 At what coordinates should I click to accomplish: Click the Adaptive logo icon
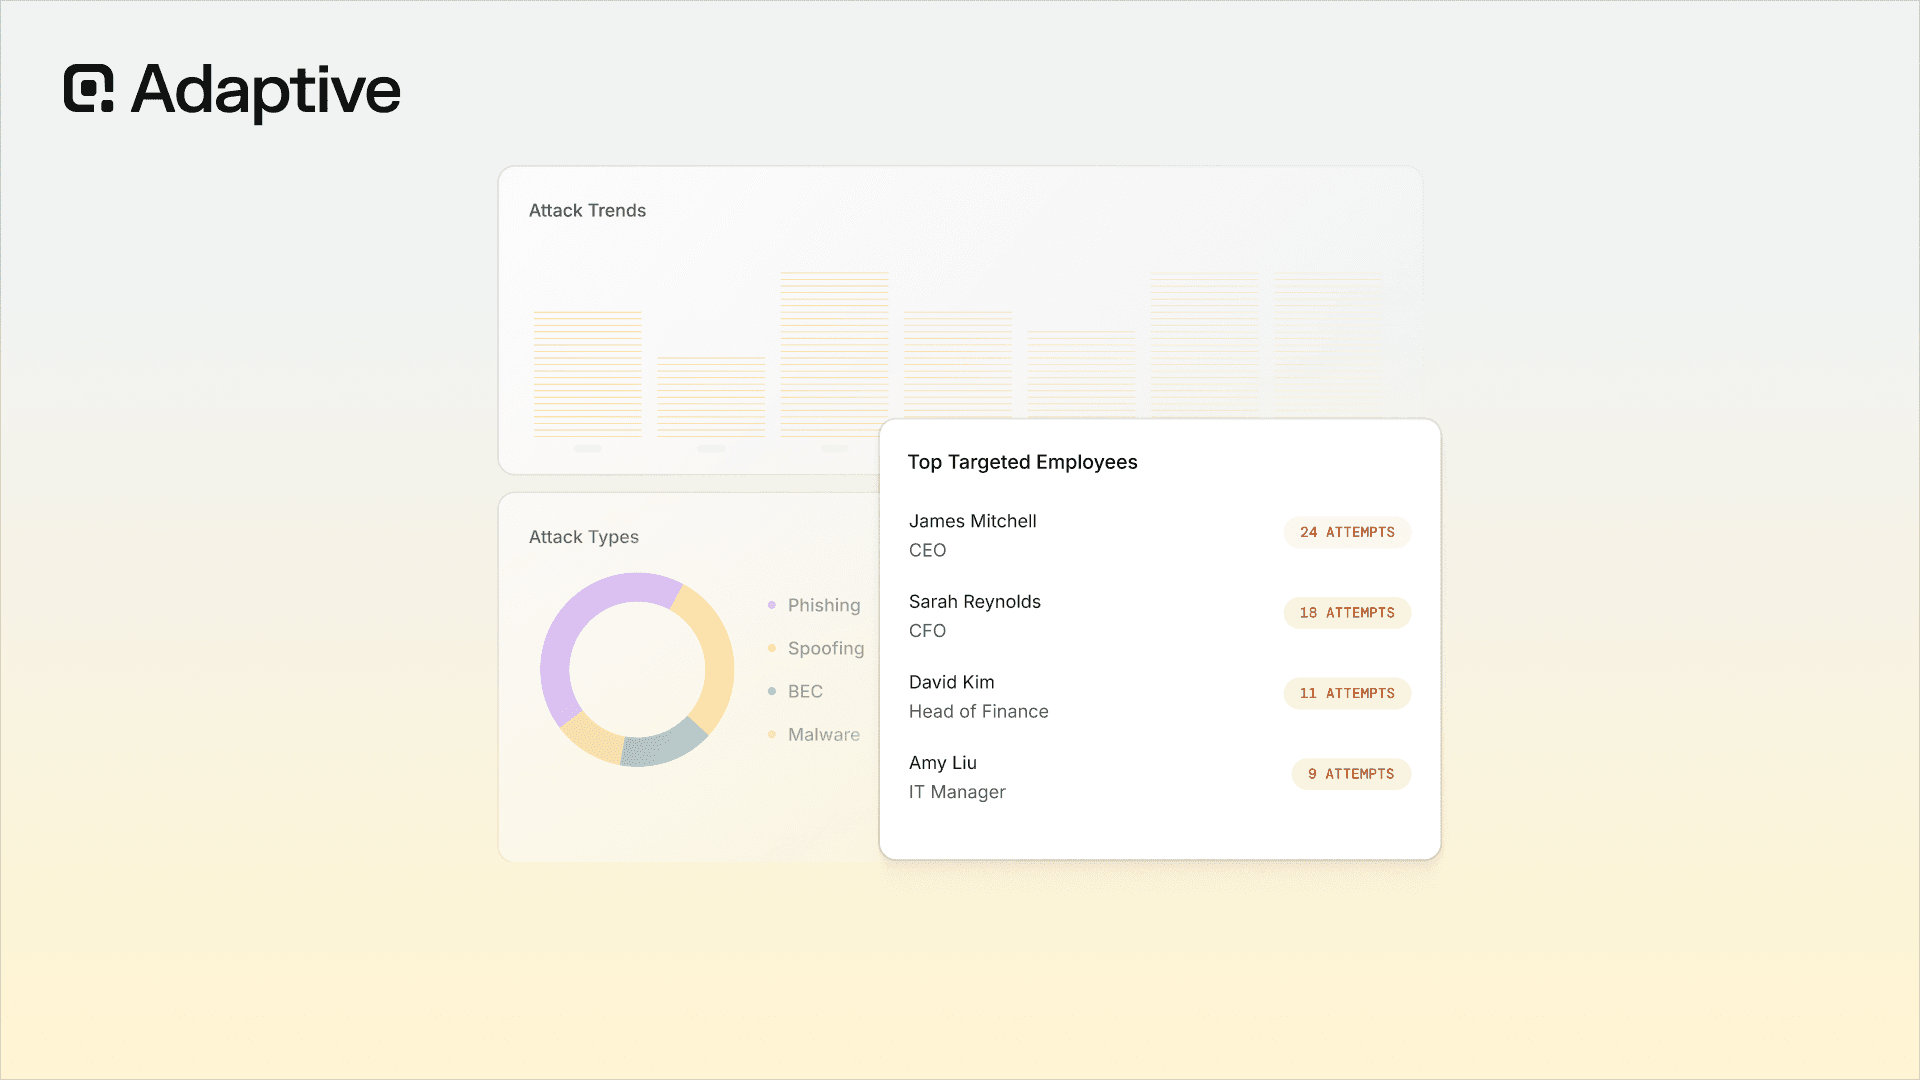click(x=88, y=88)
